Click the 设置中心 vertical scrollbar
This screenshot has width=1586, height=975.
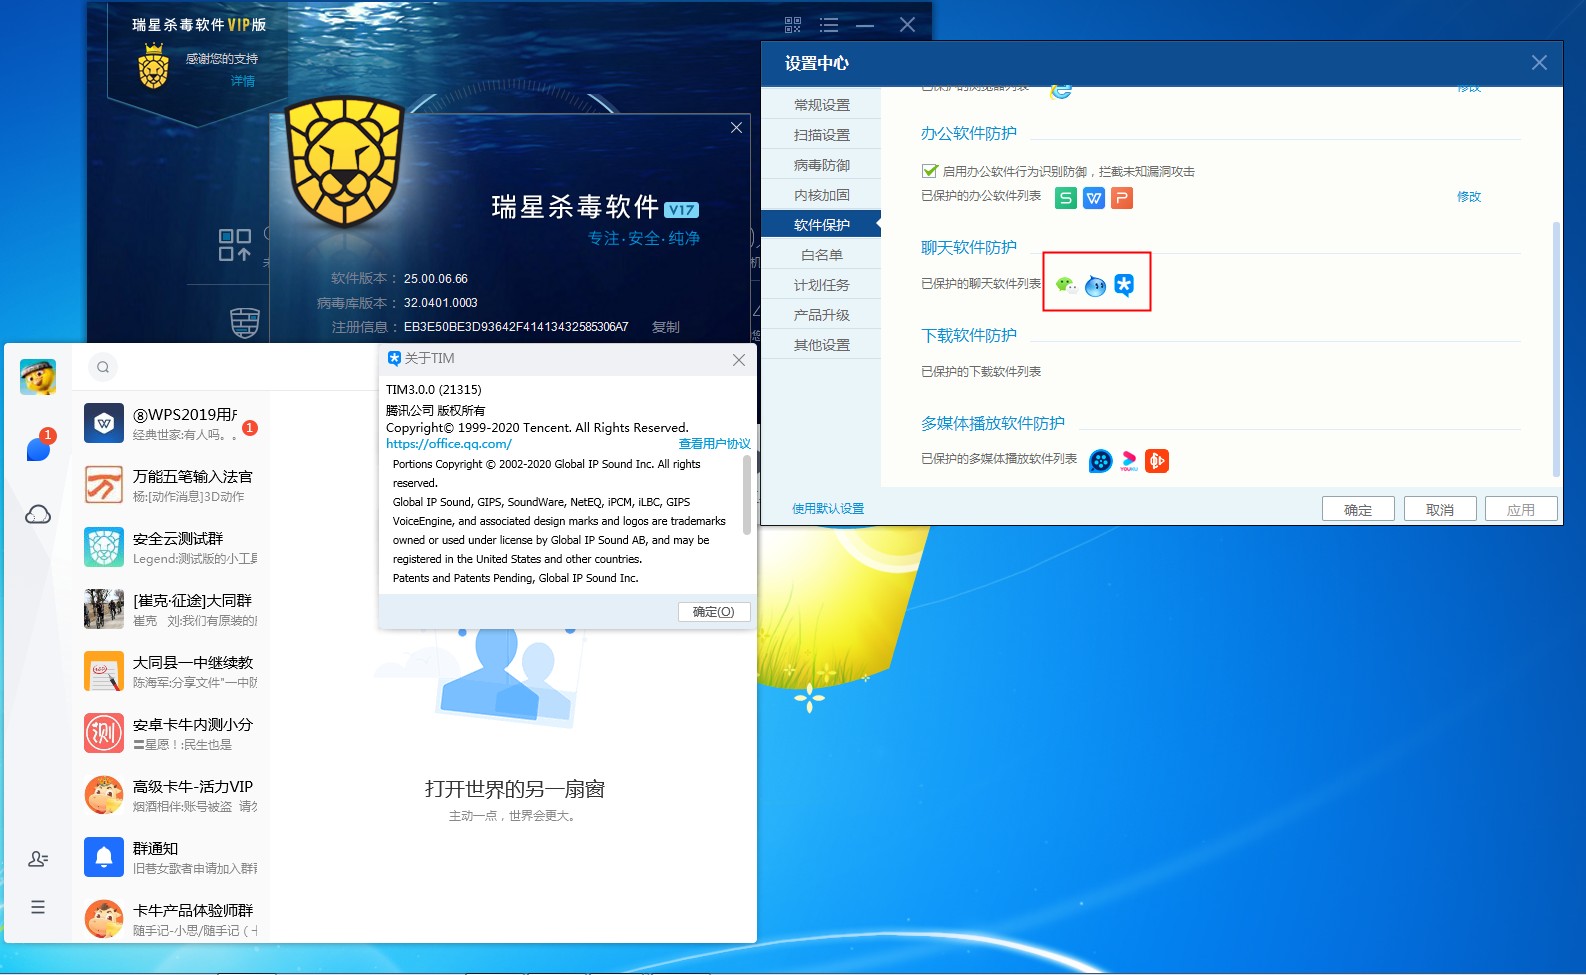(1555, 348)
